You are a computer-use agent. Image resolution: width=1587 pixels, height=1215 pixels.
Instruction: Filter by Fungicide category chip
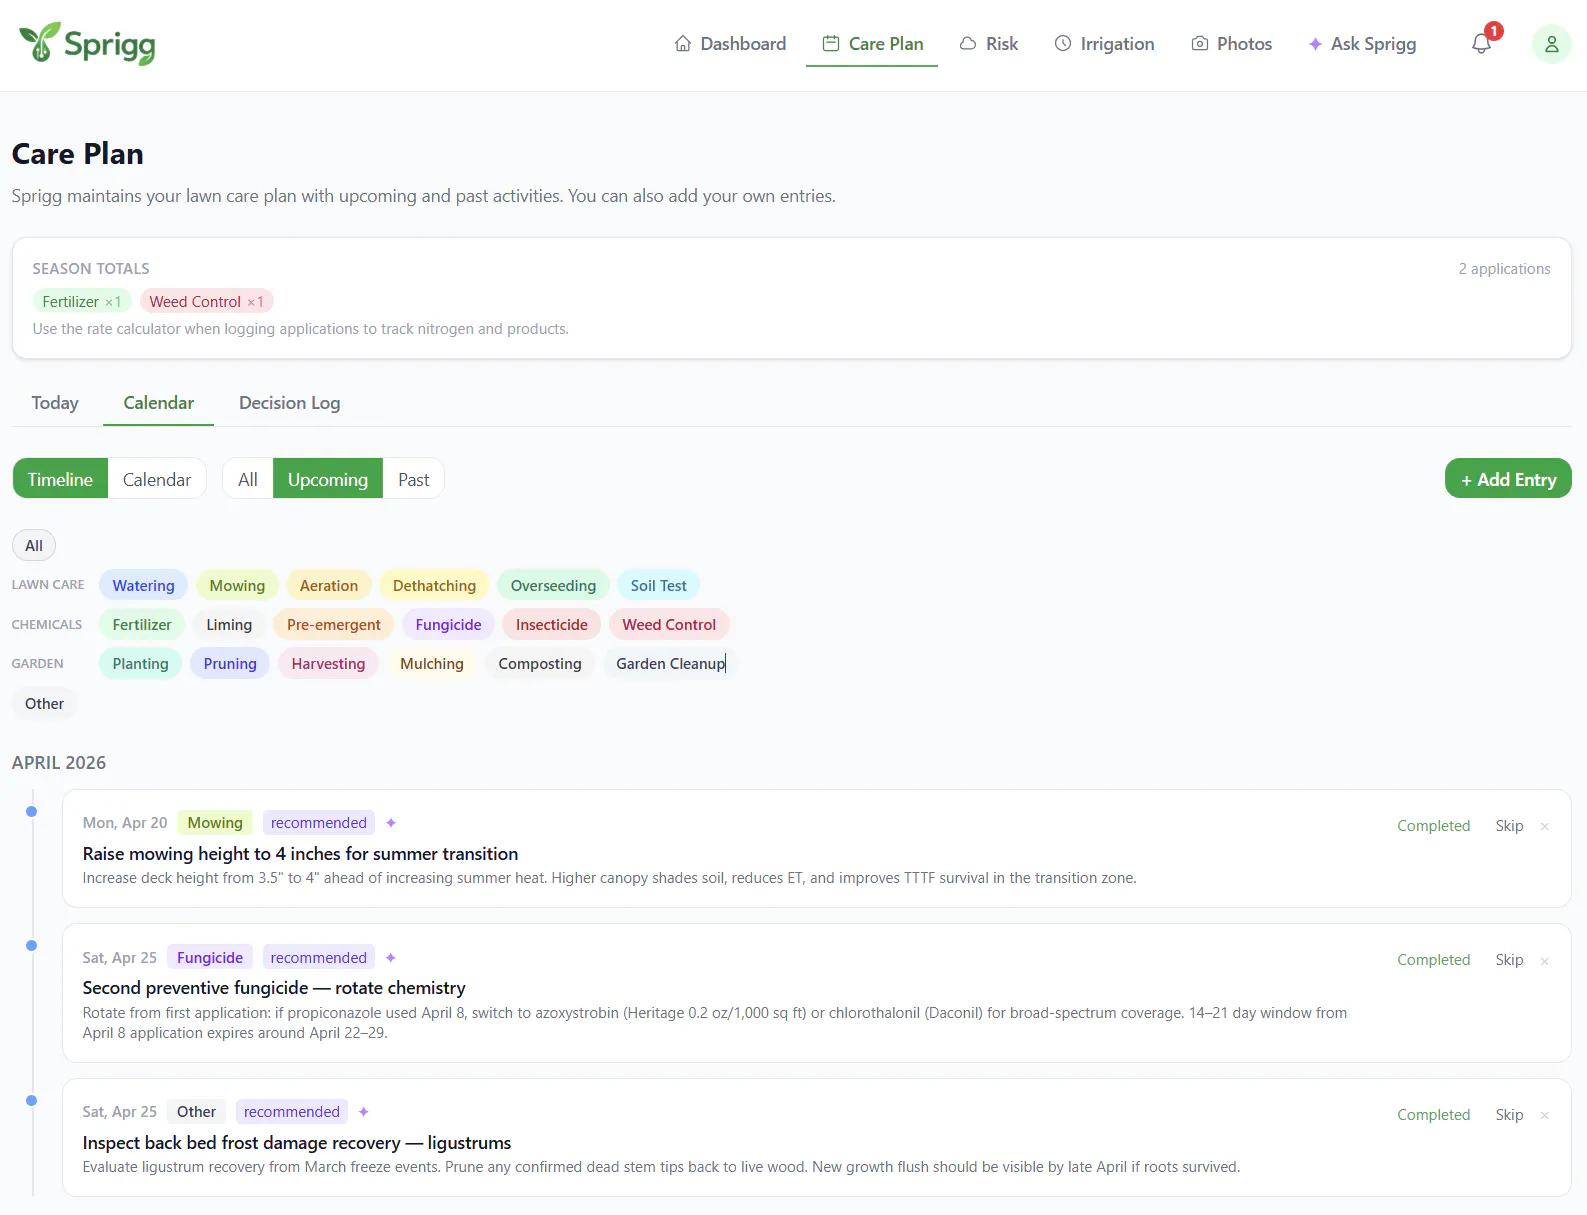[x=448, y=624]
